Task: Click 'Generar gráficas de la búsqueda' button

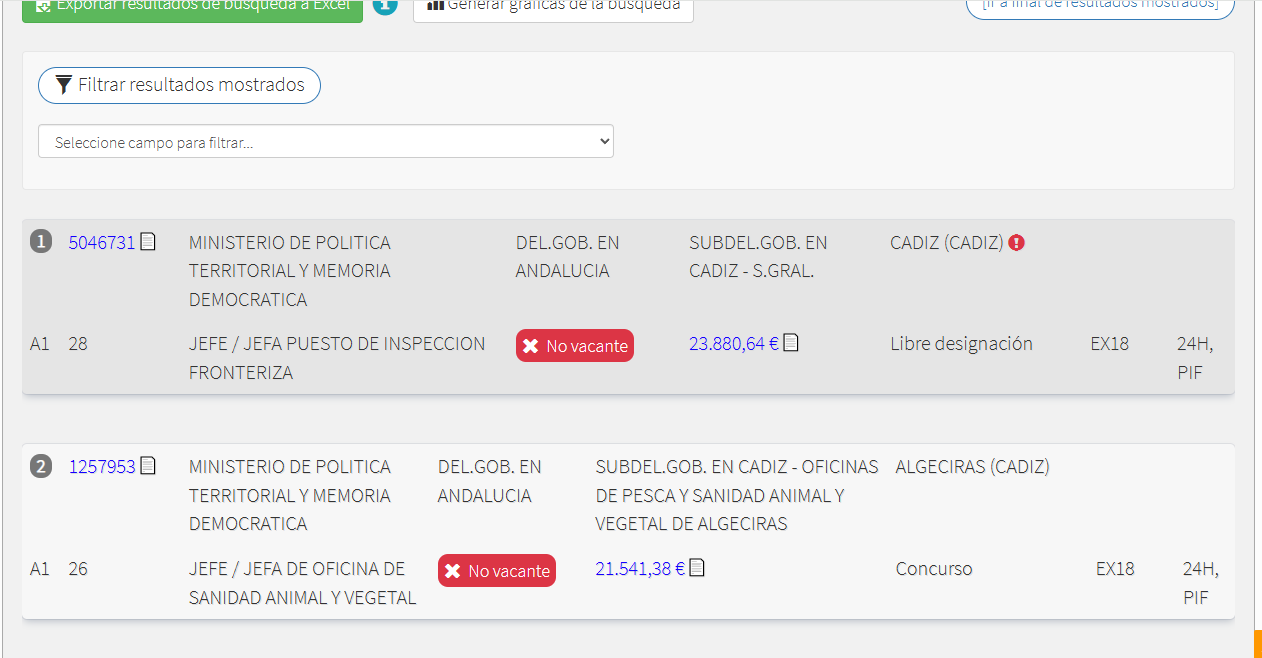Action: click(553, 7)
